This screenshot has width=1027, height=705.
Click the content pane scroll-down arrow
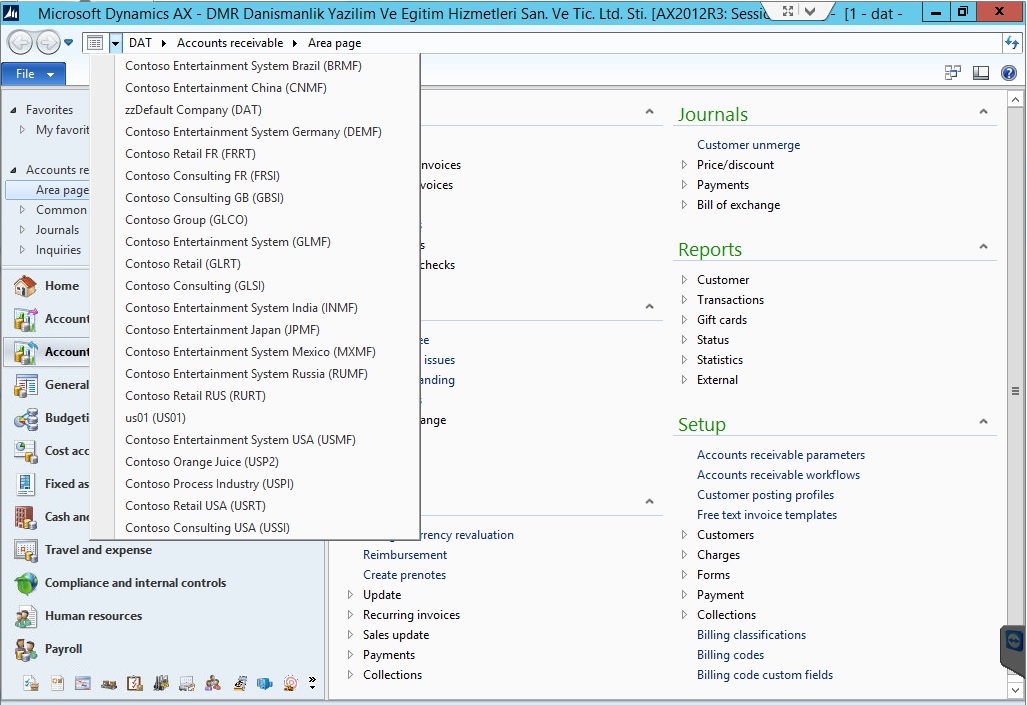[x=1015, y=689]
